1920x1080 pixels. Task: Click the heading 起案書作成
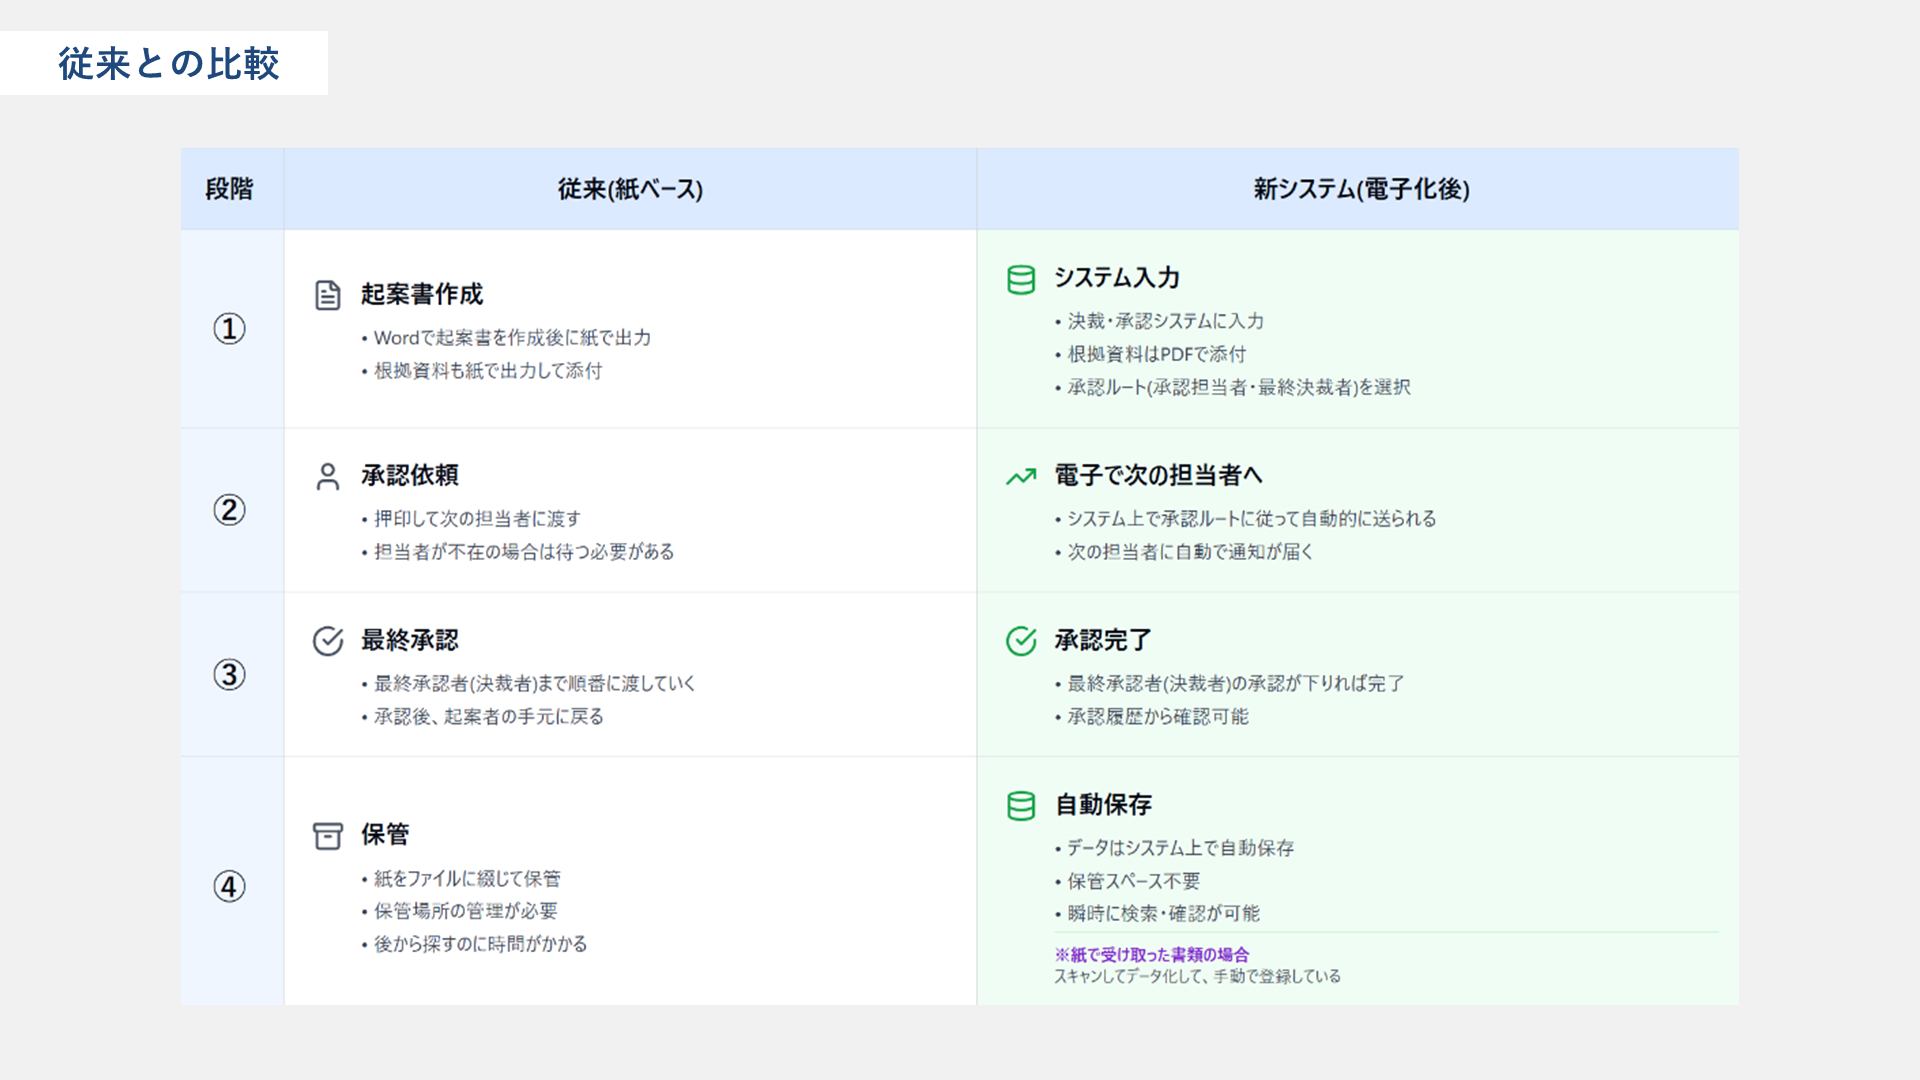422,294
